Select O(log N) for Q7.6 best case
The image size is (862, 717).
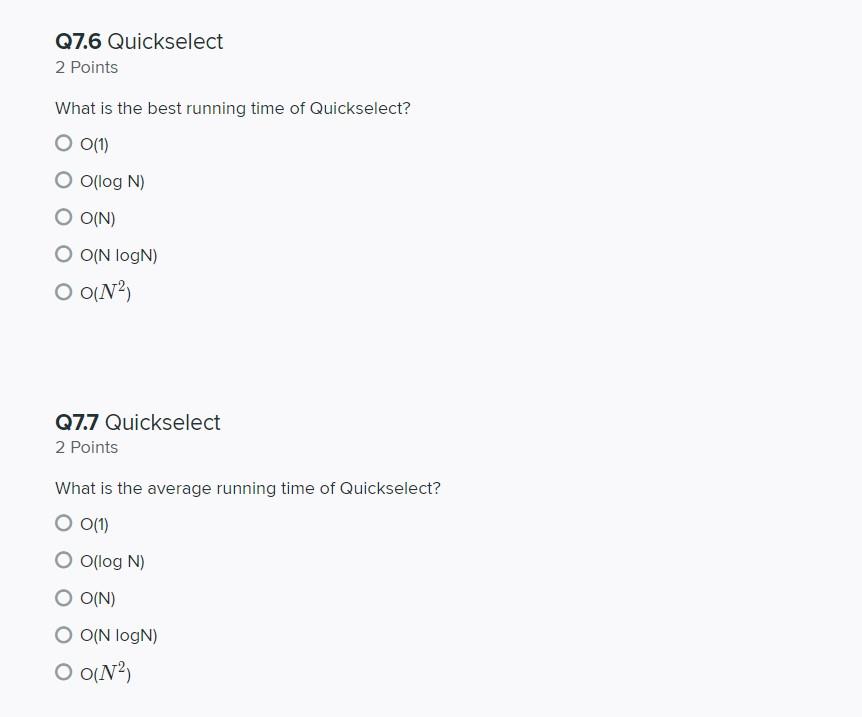(64, 180)
